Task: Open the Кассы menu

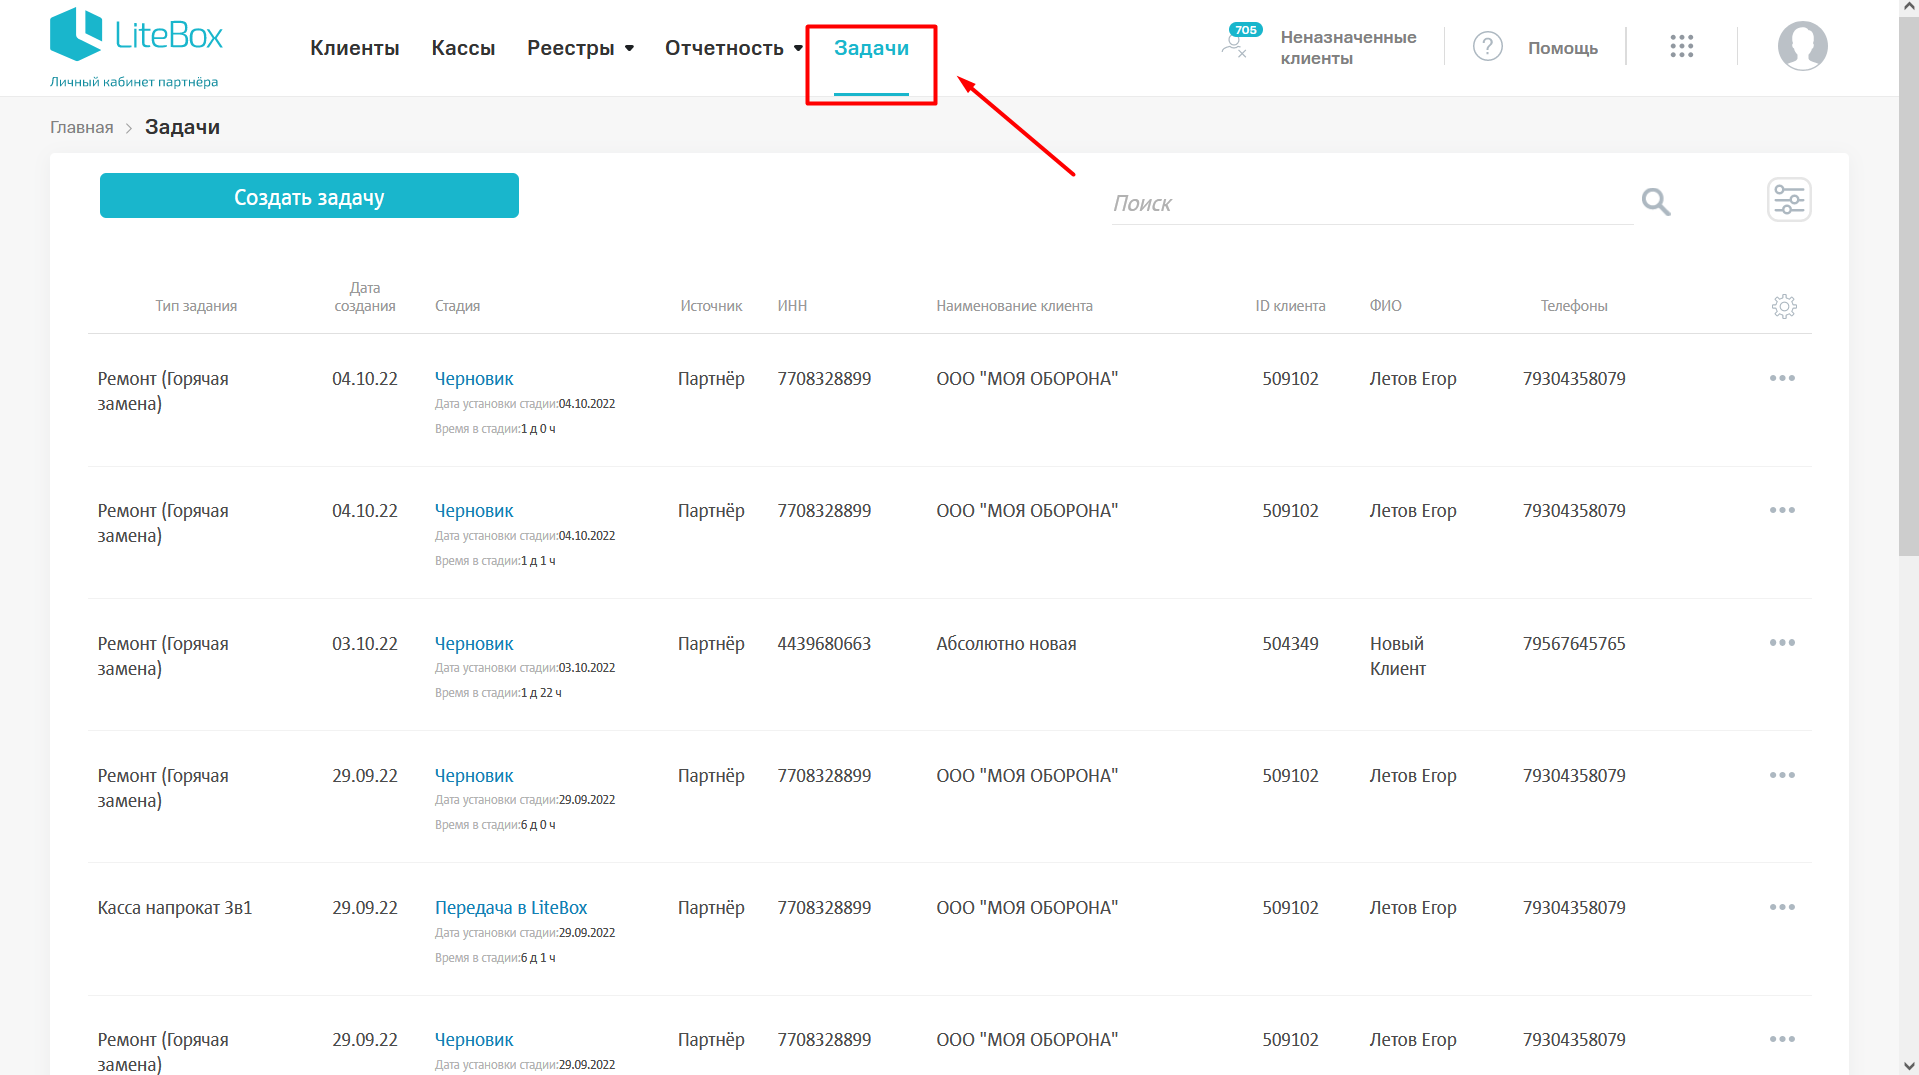Action: coord(463,48)
